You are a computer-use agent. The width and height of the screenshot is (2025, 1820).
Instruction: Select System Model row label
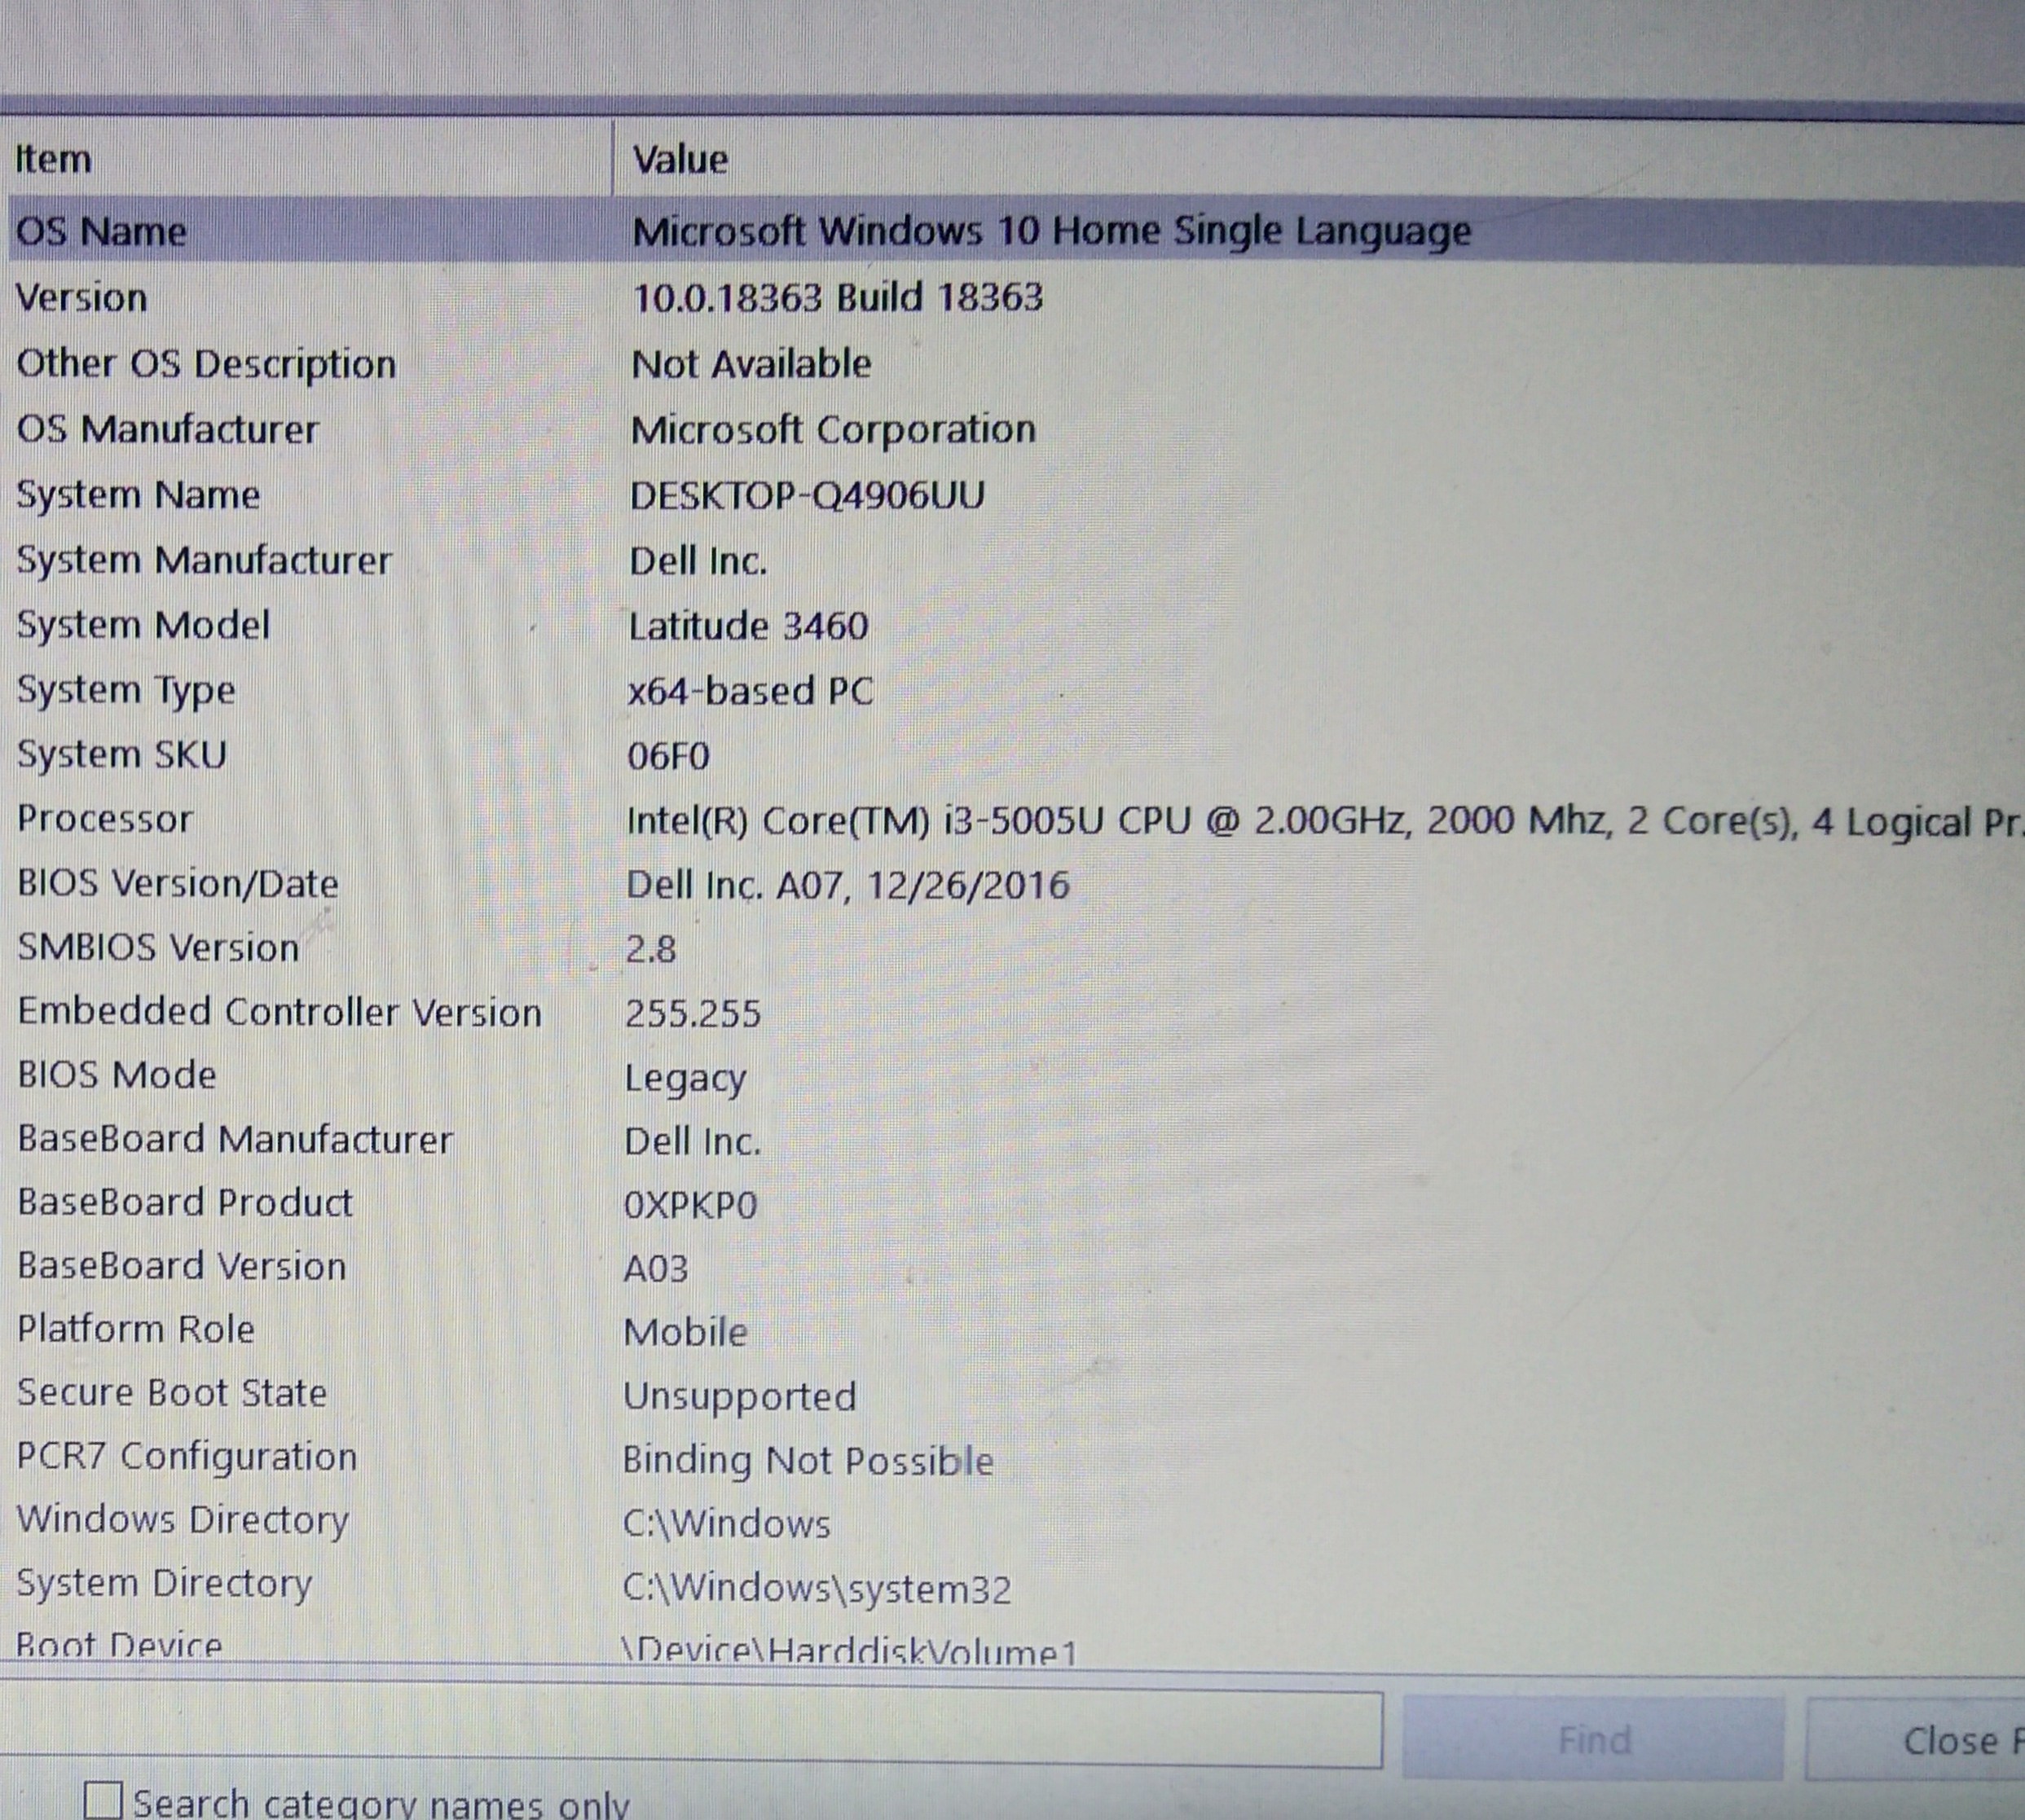coord(143,626)
